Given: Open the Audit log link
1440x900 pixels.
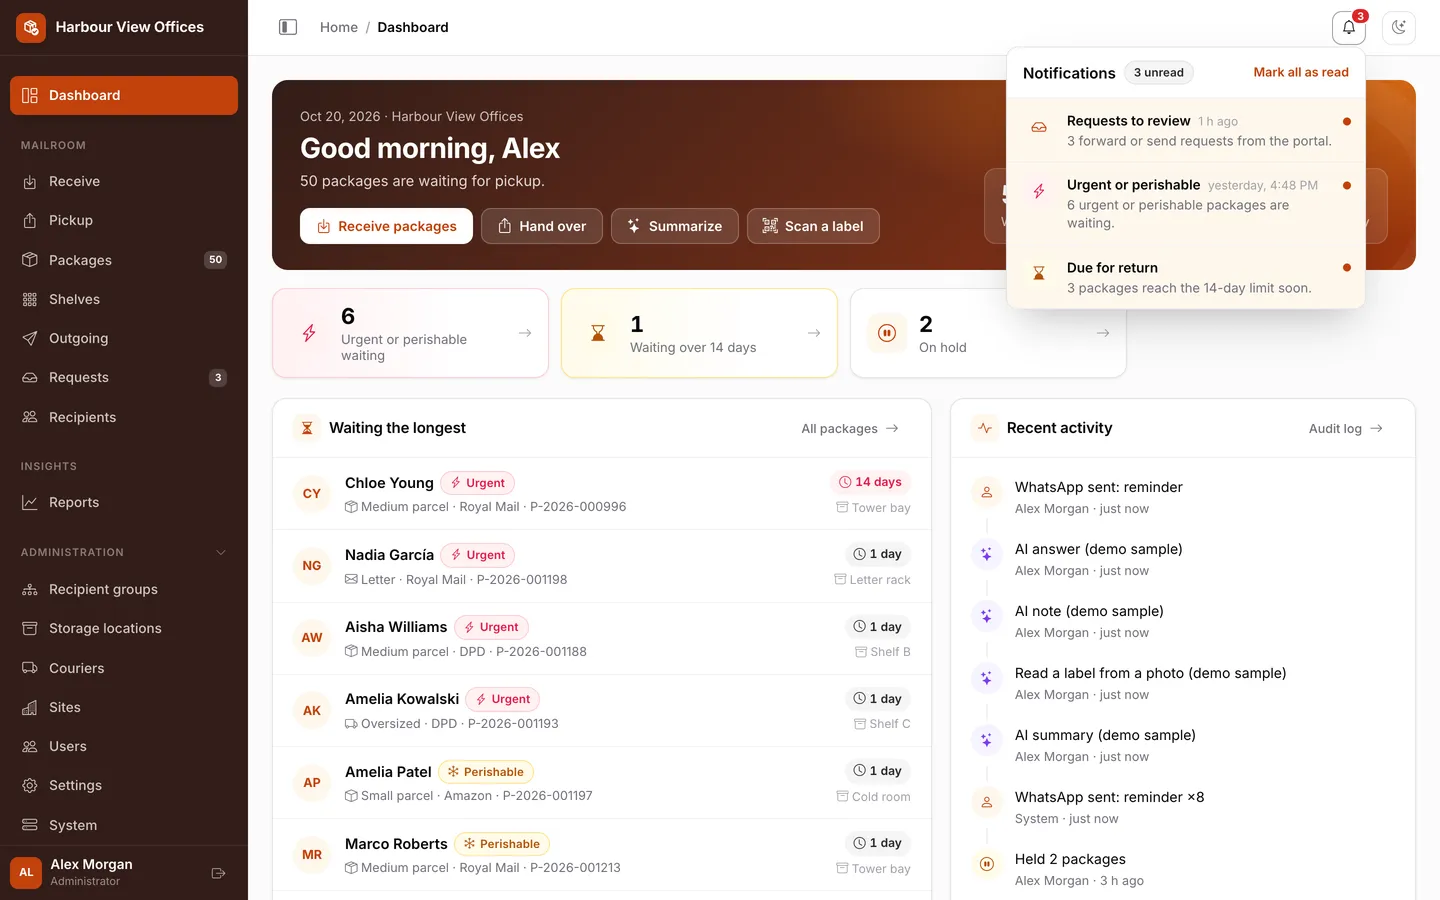Looking at the screenshot, I should [x=1346, y=428].
